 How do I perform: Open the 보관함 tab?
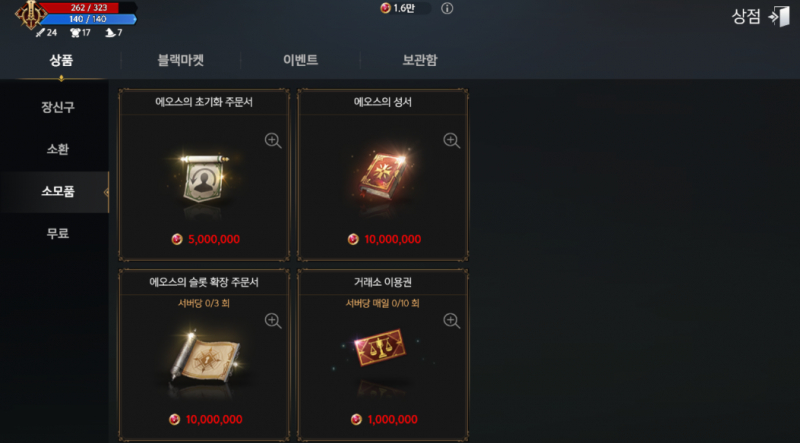[420, 60]
